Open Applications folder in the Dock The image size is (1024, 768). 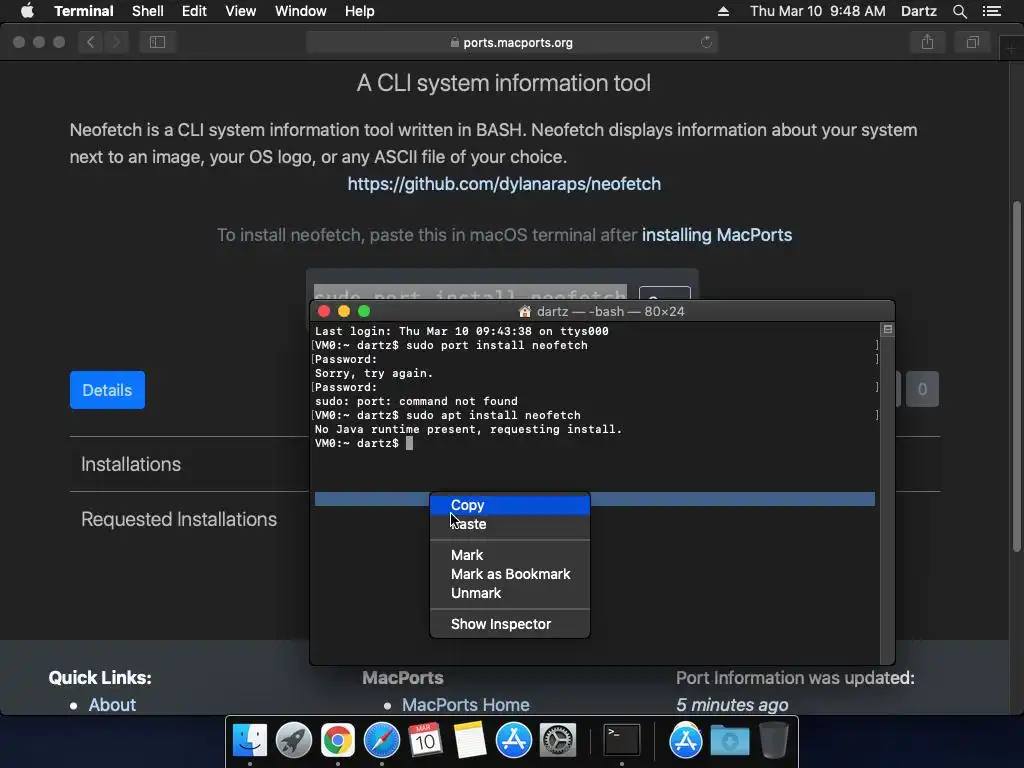click(x=685, y=740)
